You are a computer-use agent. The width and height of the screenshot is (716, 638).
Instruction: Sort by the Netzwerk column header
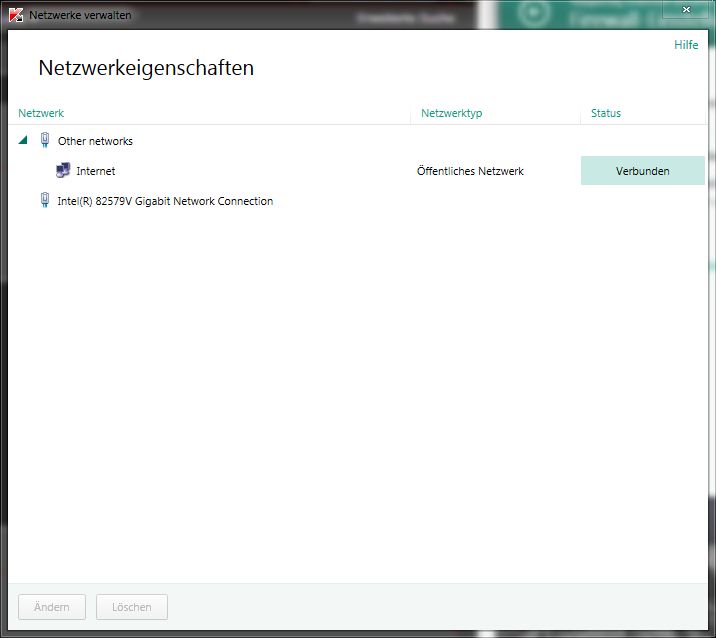point(41,113)
